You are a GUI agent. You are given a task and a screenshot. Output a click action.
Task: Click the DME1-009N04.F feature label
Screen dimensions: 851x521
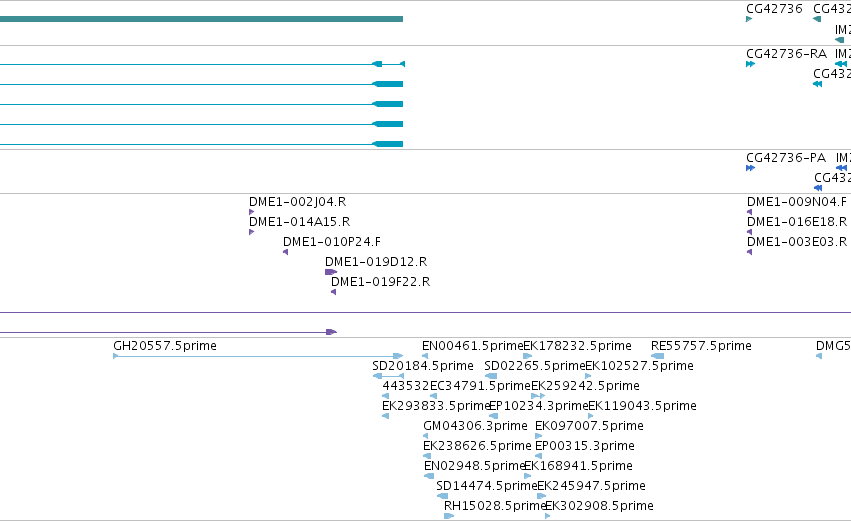pos(797,202)
